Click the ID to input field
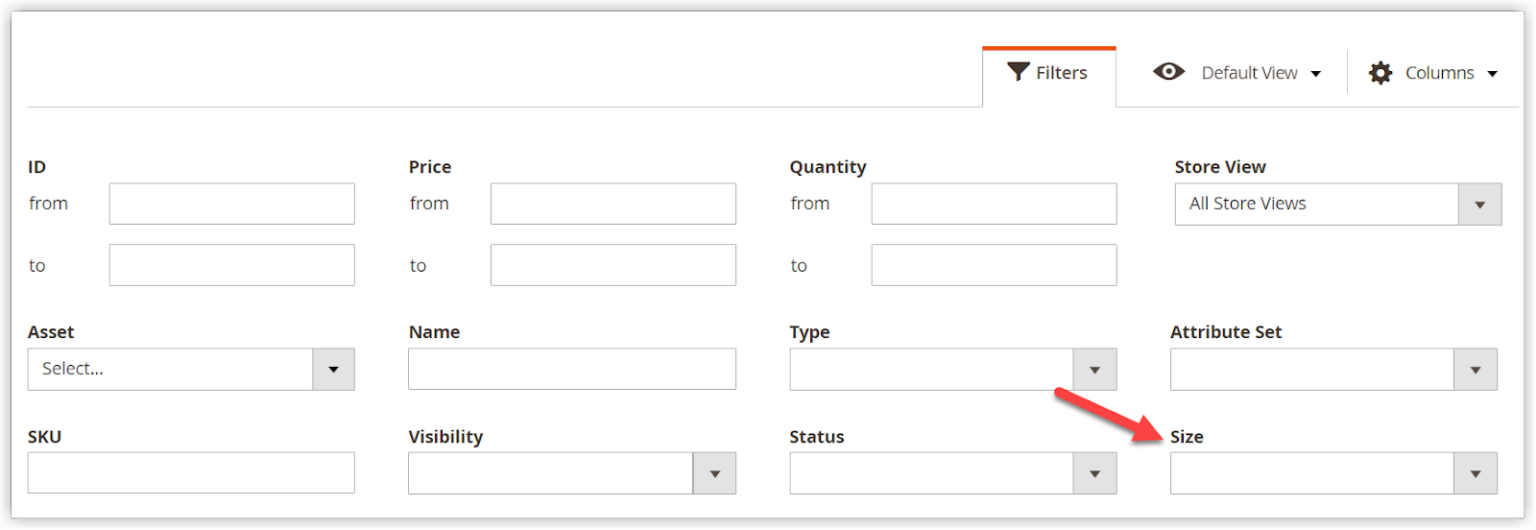Image resolution: width=1536 pixels, height=530 pixels. click(232, 265)
